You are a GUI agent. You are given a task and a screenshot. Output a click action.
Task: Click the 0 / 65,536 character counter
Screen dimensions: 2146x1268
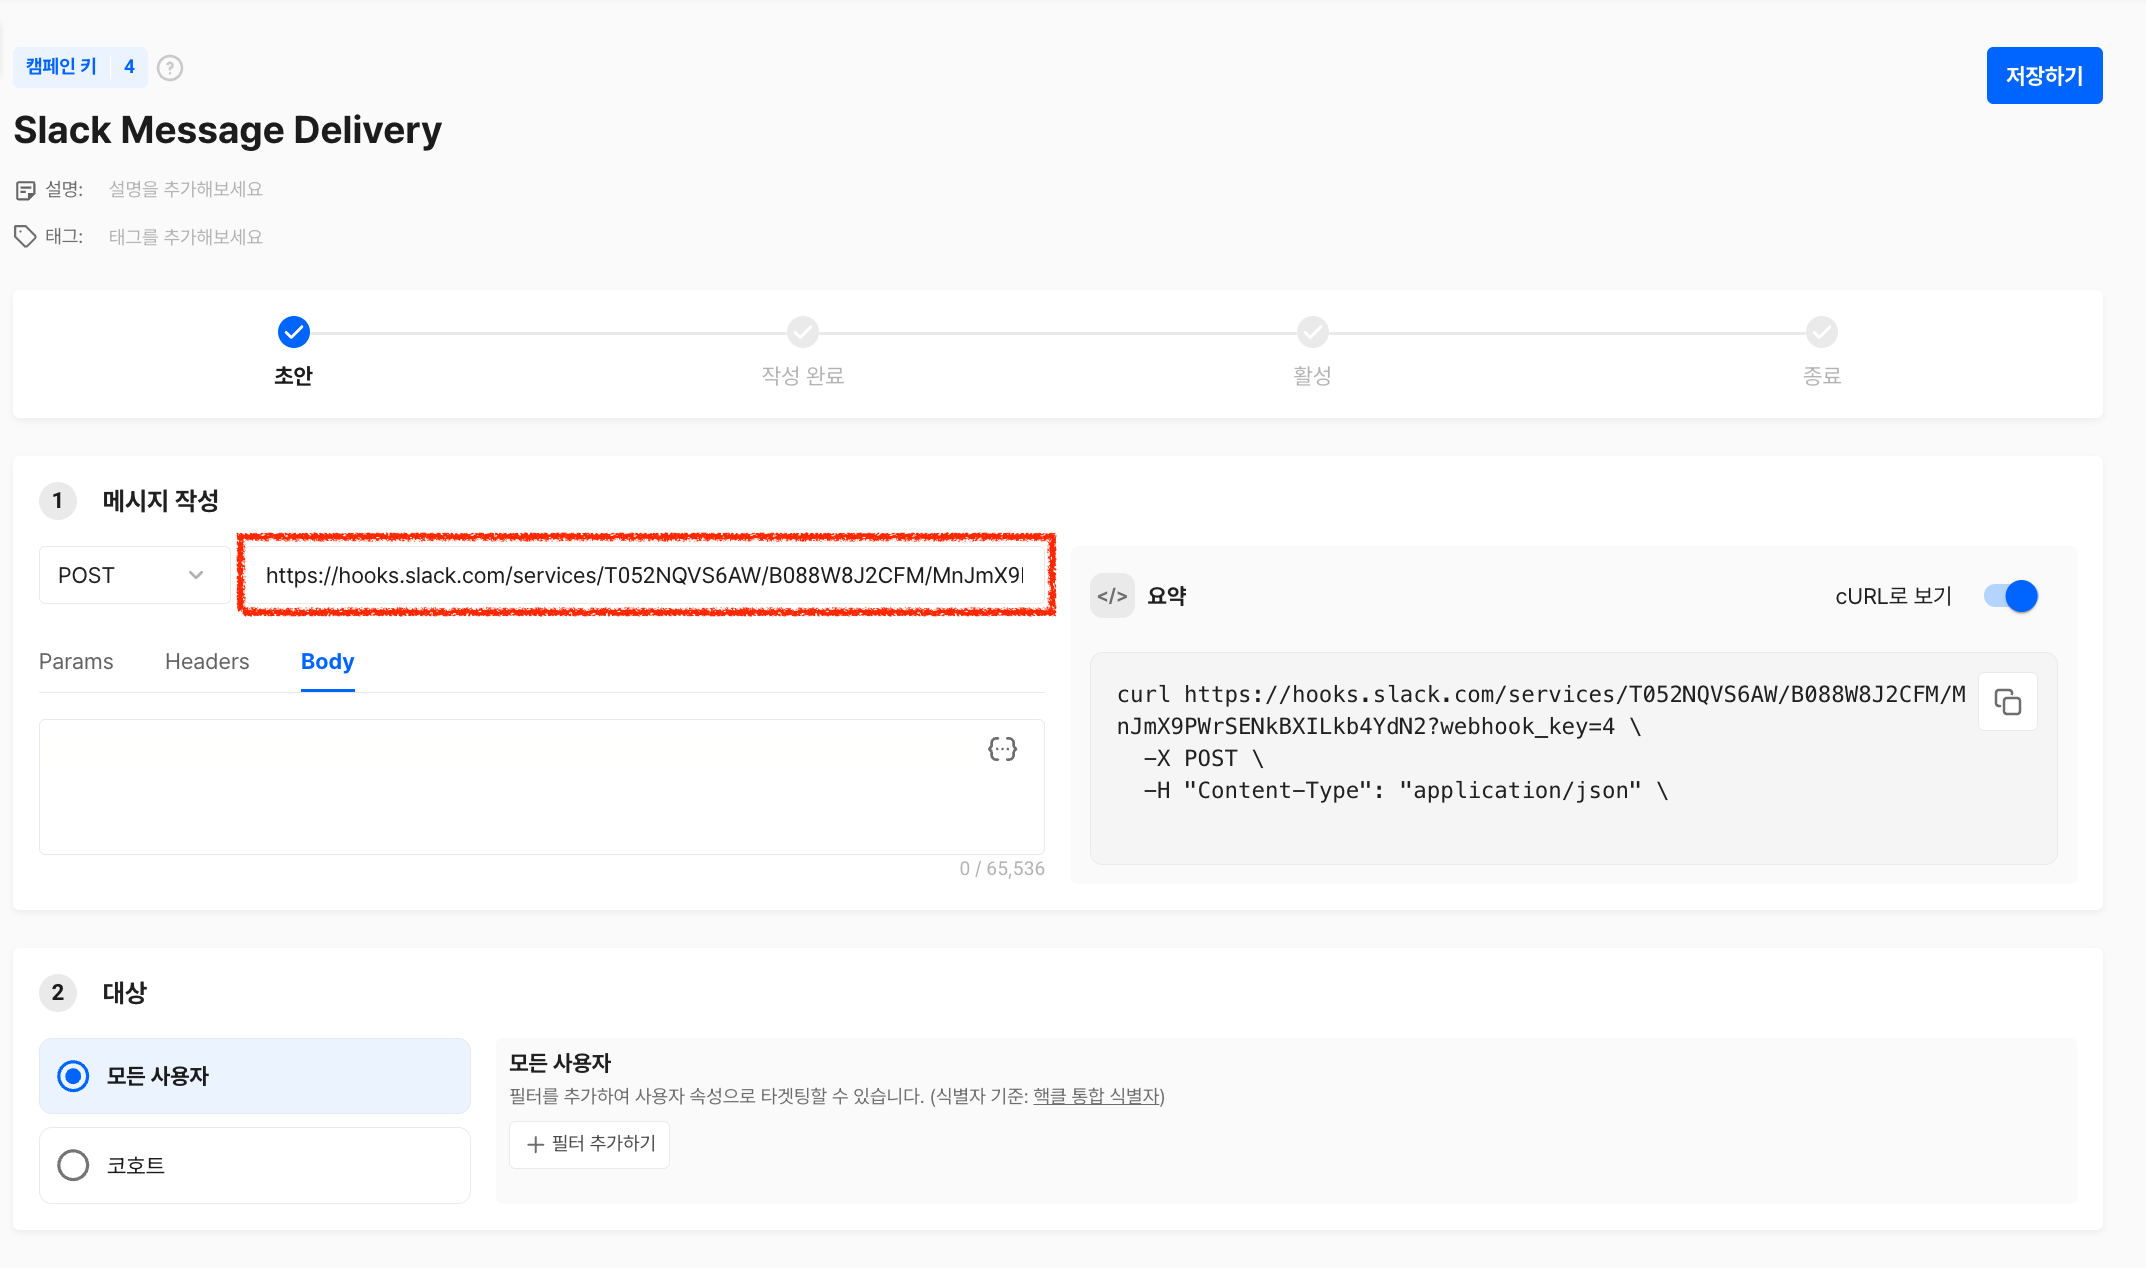[1002, 869]
